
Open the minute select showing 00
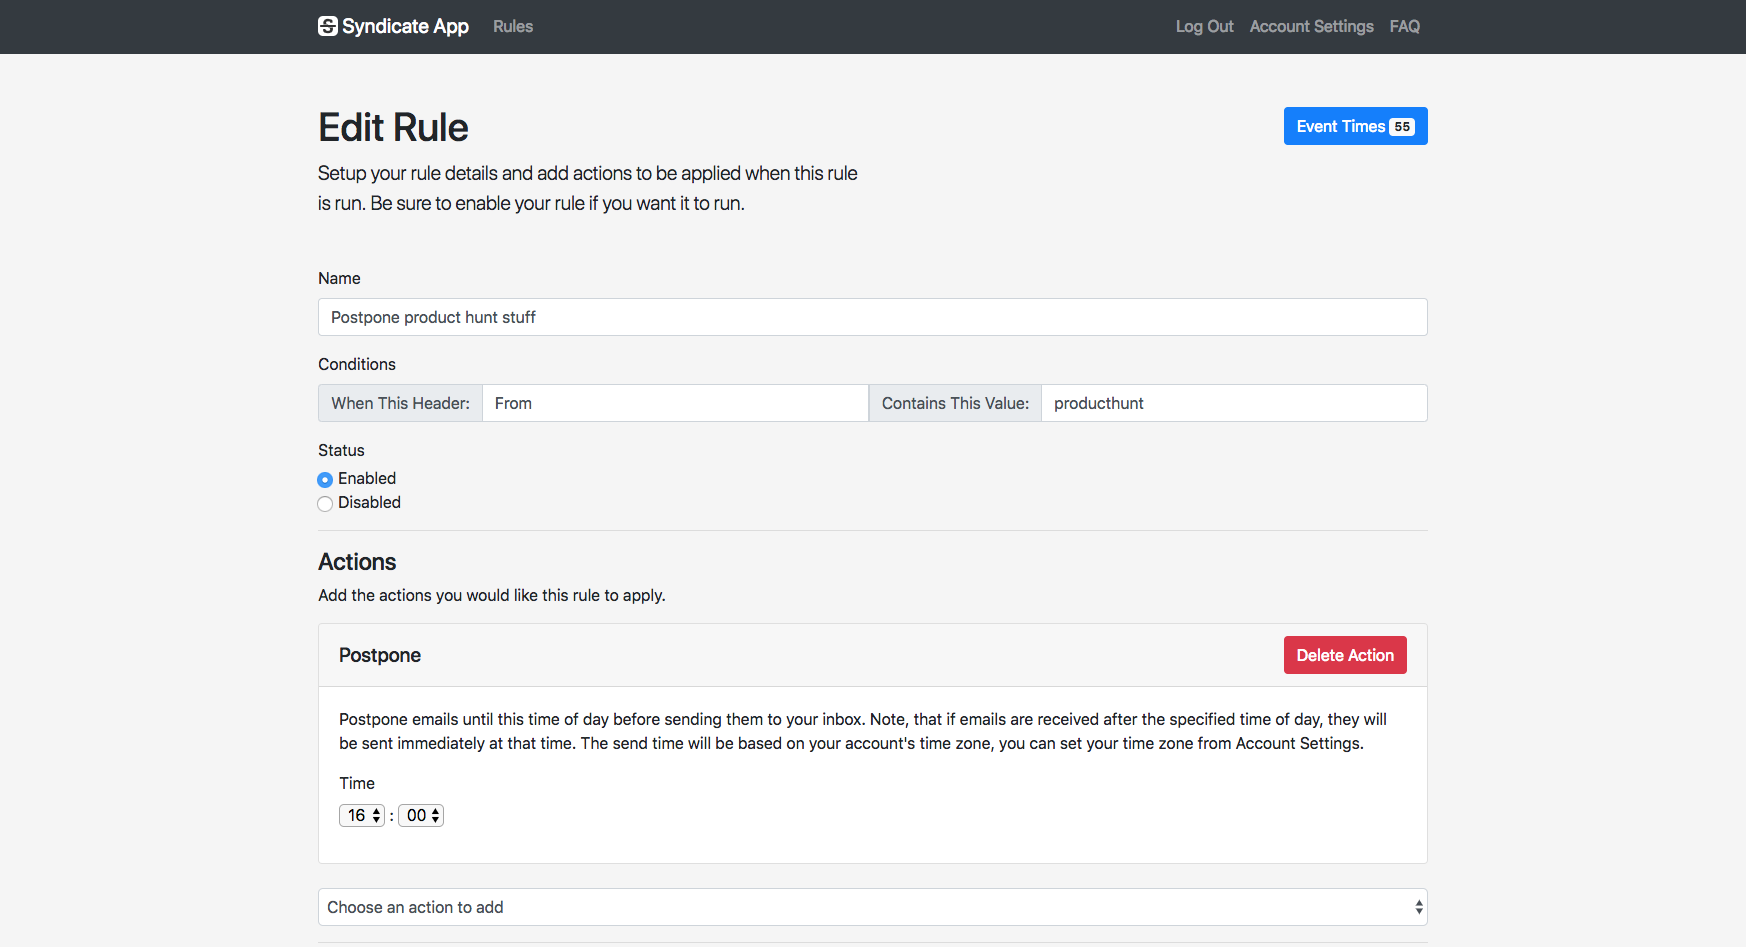420,815
